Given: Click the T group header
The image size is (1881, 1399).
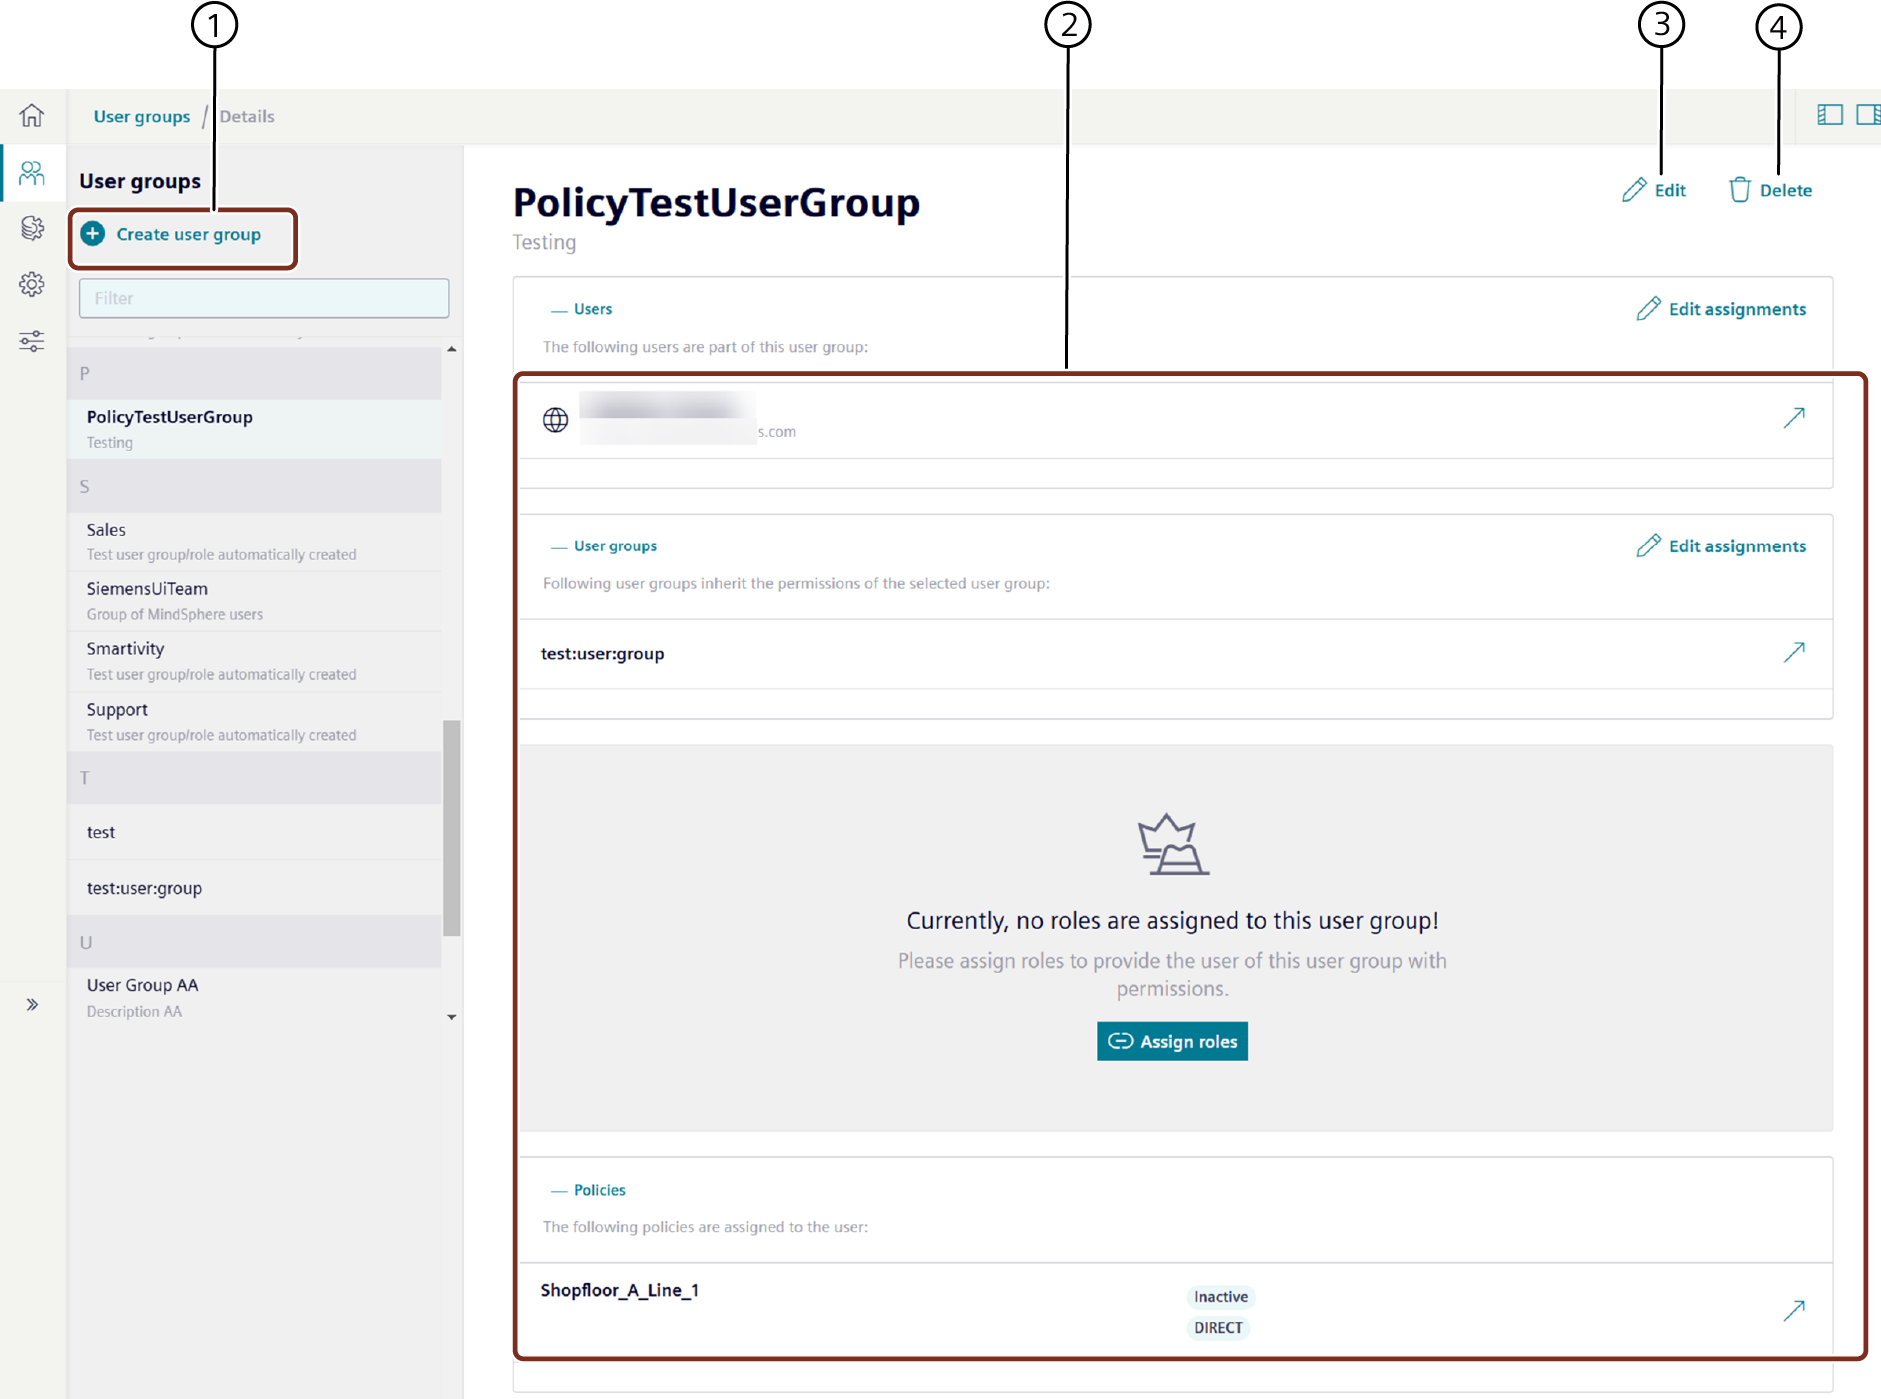Looking at the screenshot, I should [x=254, y=778].
